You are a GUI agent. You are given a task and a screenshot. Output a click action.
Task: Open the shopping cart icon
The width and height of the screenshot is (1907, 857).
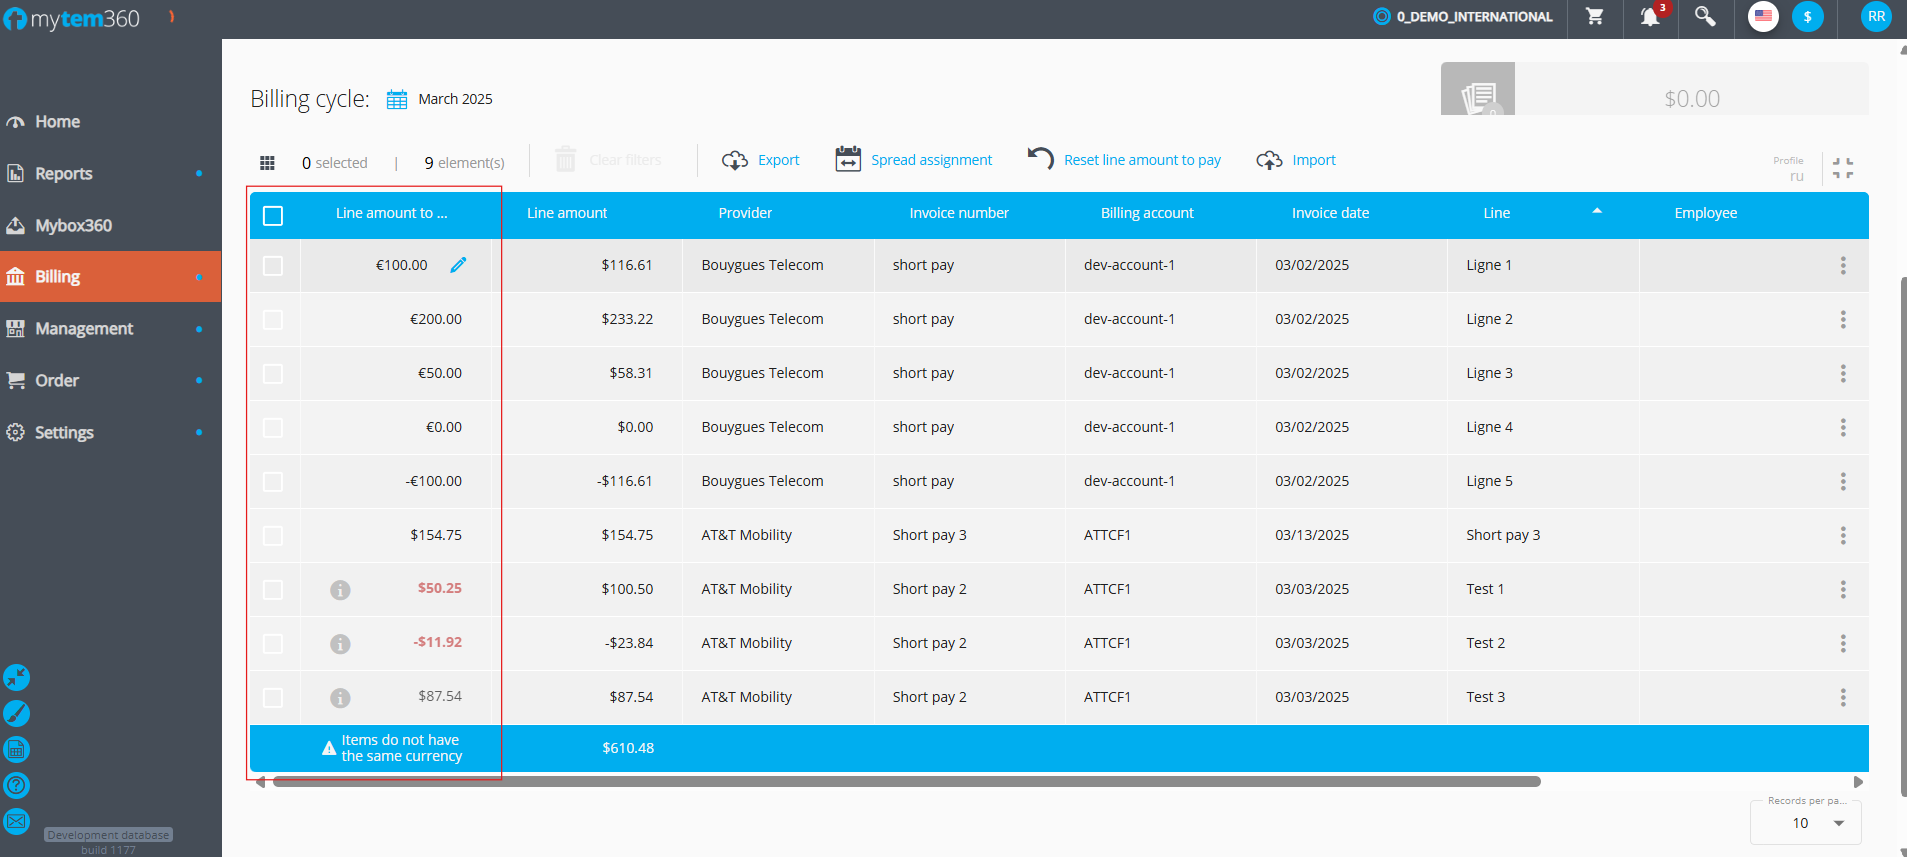tap(1595, 17)
